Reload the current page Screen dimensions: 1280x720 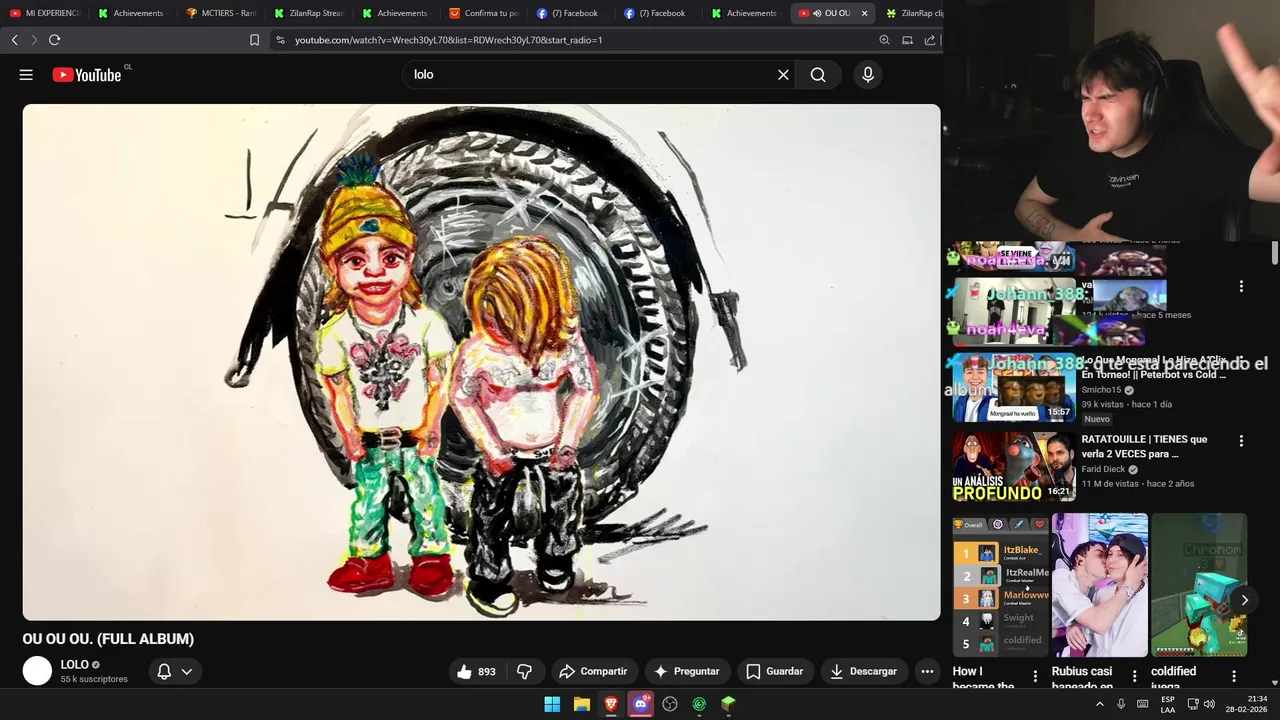pyautogui.click(x=54, y=40)
